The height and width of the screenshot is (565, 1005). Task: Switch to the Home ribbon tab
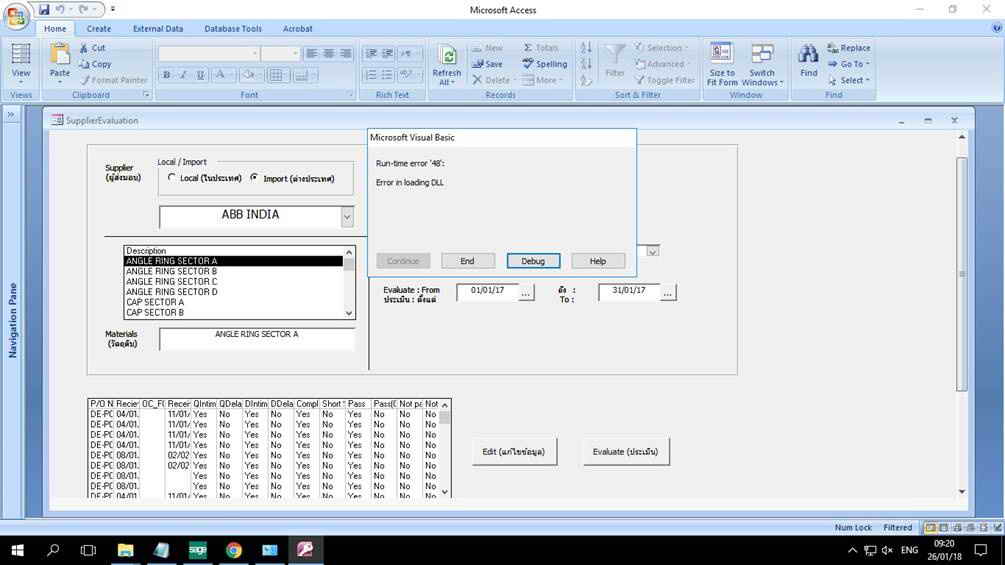coord(54,28)
